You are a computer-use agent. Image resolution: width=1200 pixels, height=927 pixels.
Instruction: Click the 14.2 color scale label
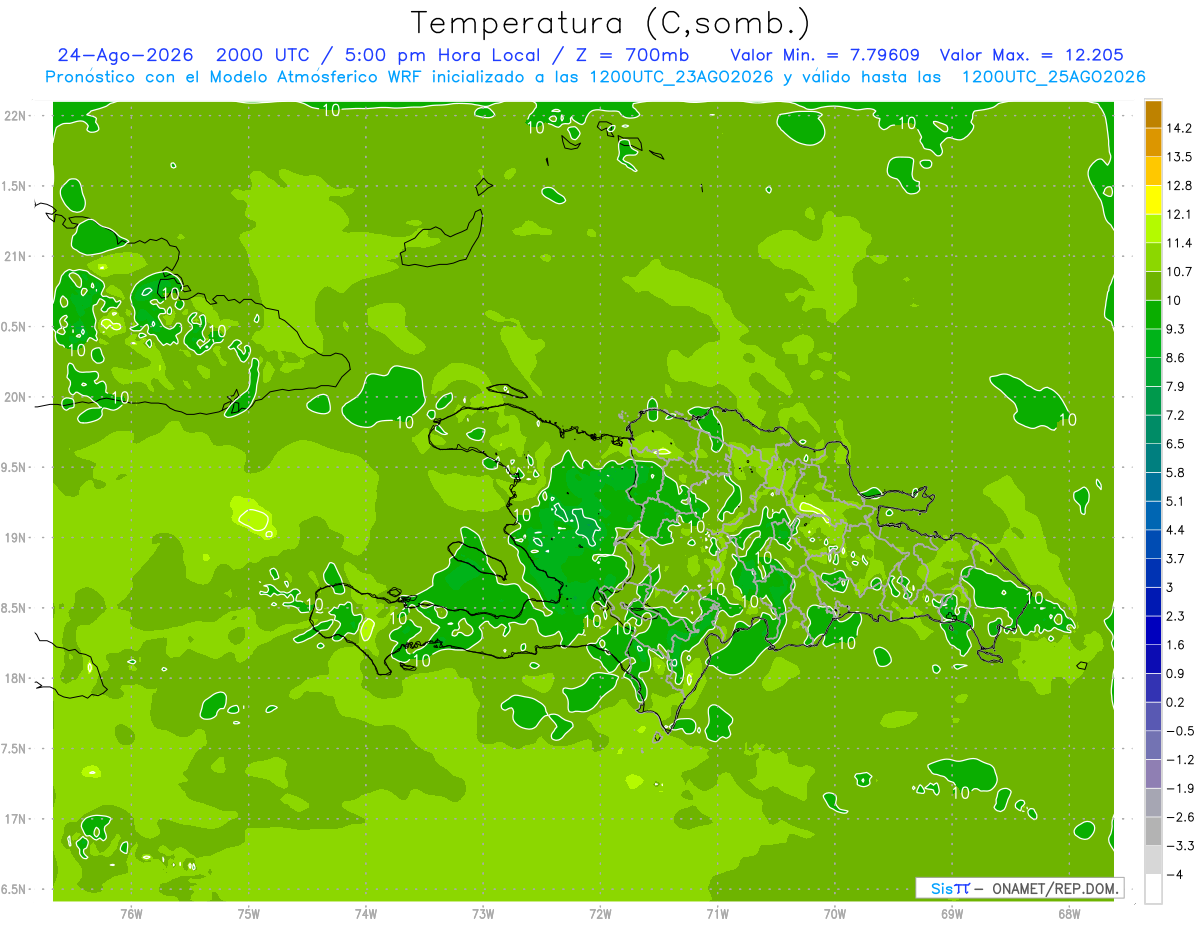pyautogui.click(x=1179, y=128)
